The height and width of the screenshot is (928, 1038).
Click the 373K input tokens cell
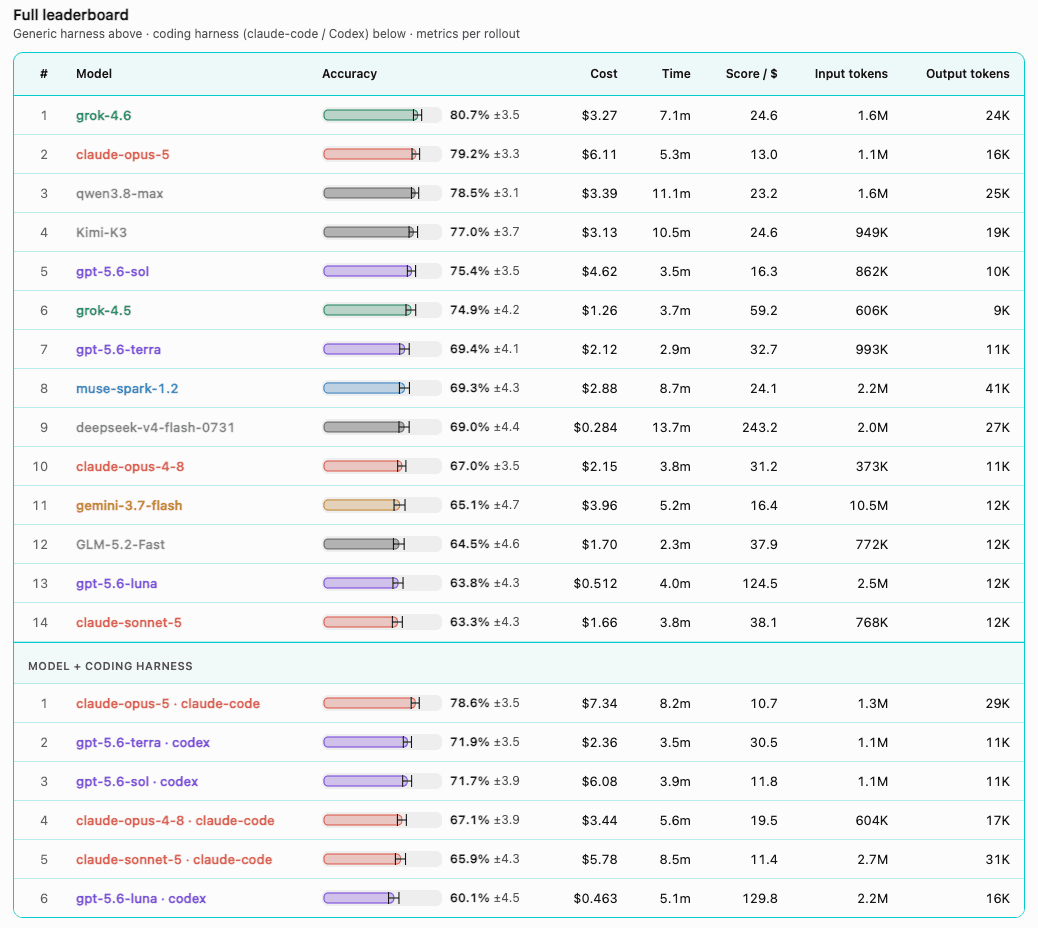tap(871, 467)
